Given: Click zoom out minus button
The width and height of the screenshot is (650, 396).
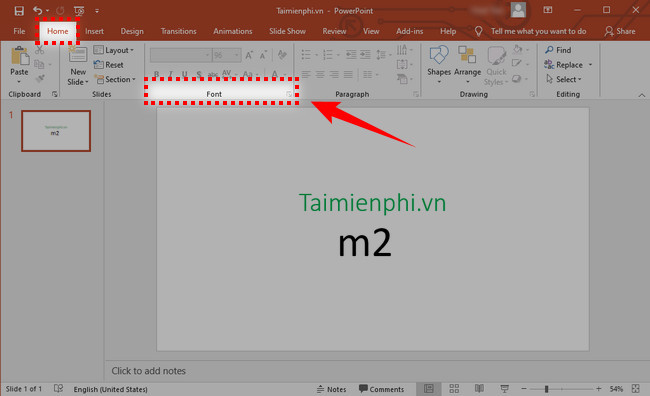Looking at the screenshot, I should tap(524, 389).
